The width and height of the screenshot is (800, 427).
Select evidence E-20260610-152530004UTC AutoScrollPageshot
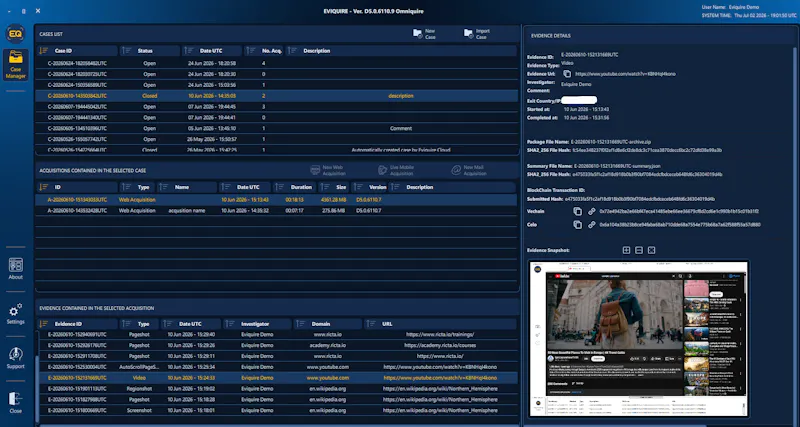(x=278, y=367)
